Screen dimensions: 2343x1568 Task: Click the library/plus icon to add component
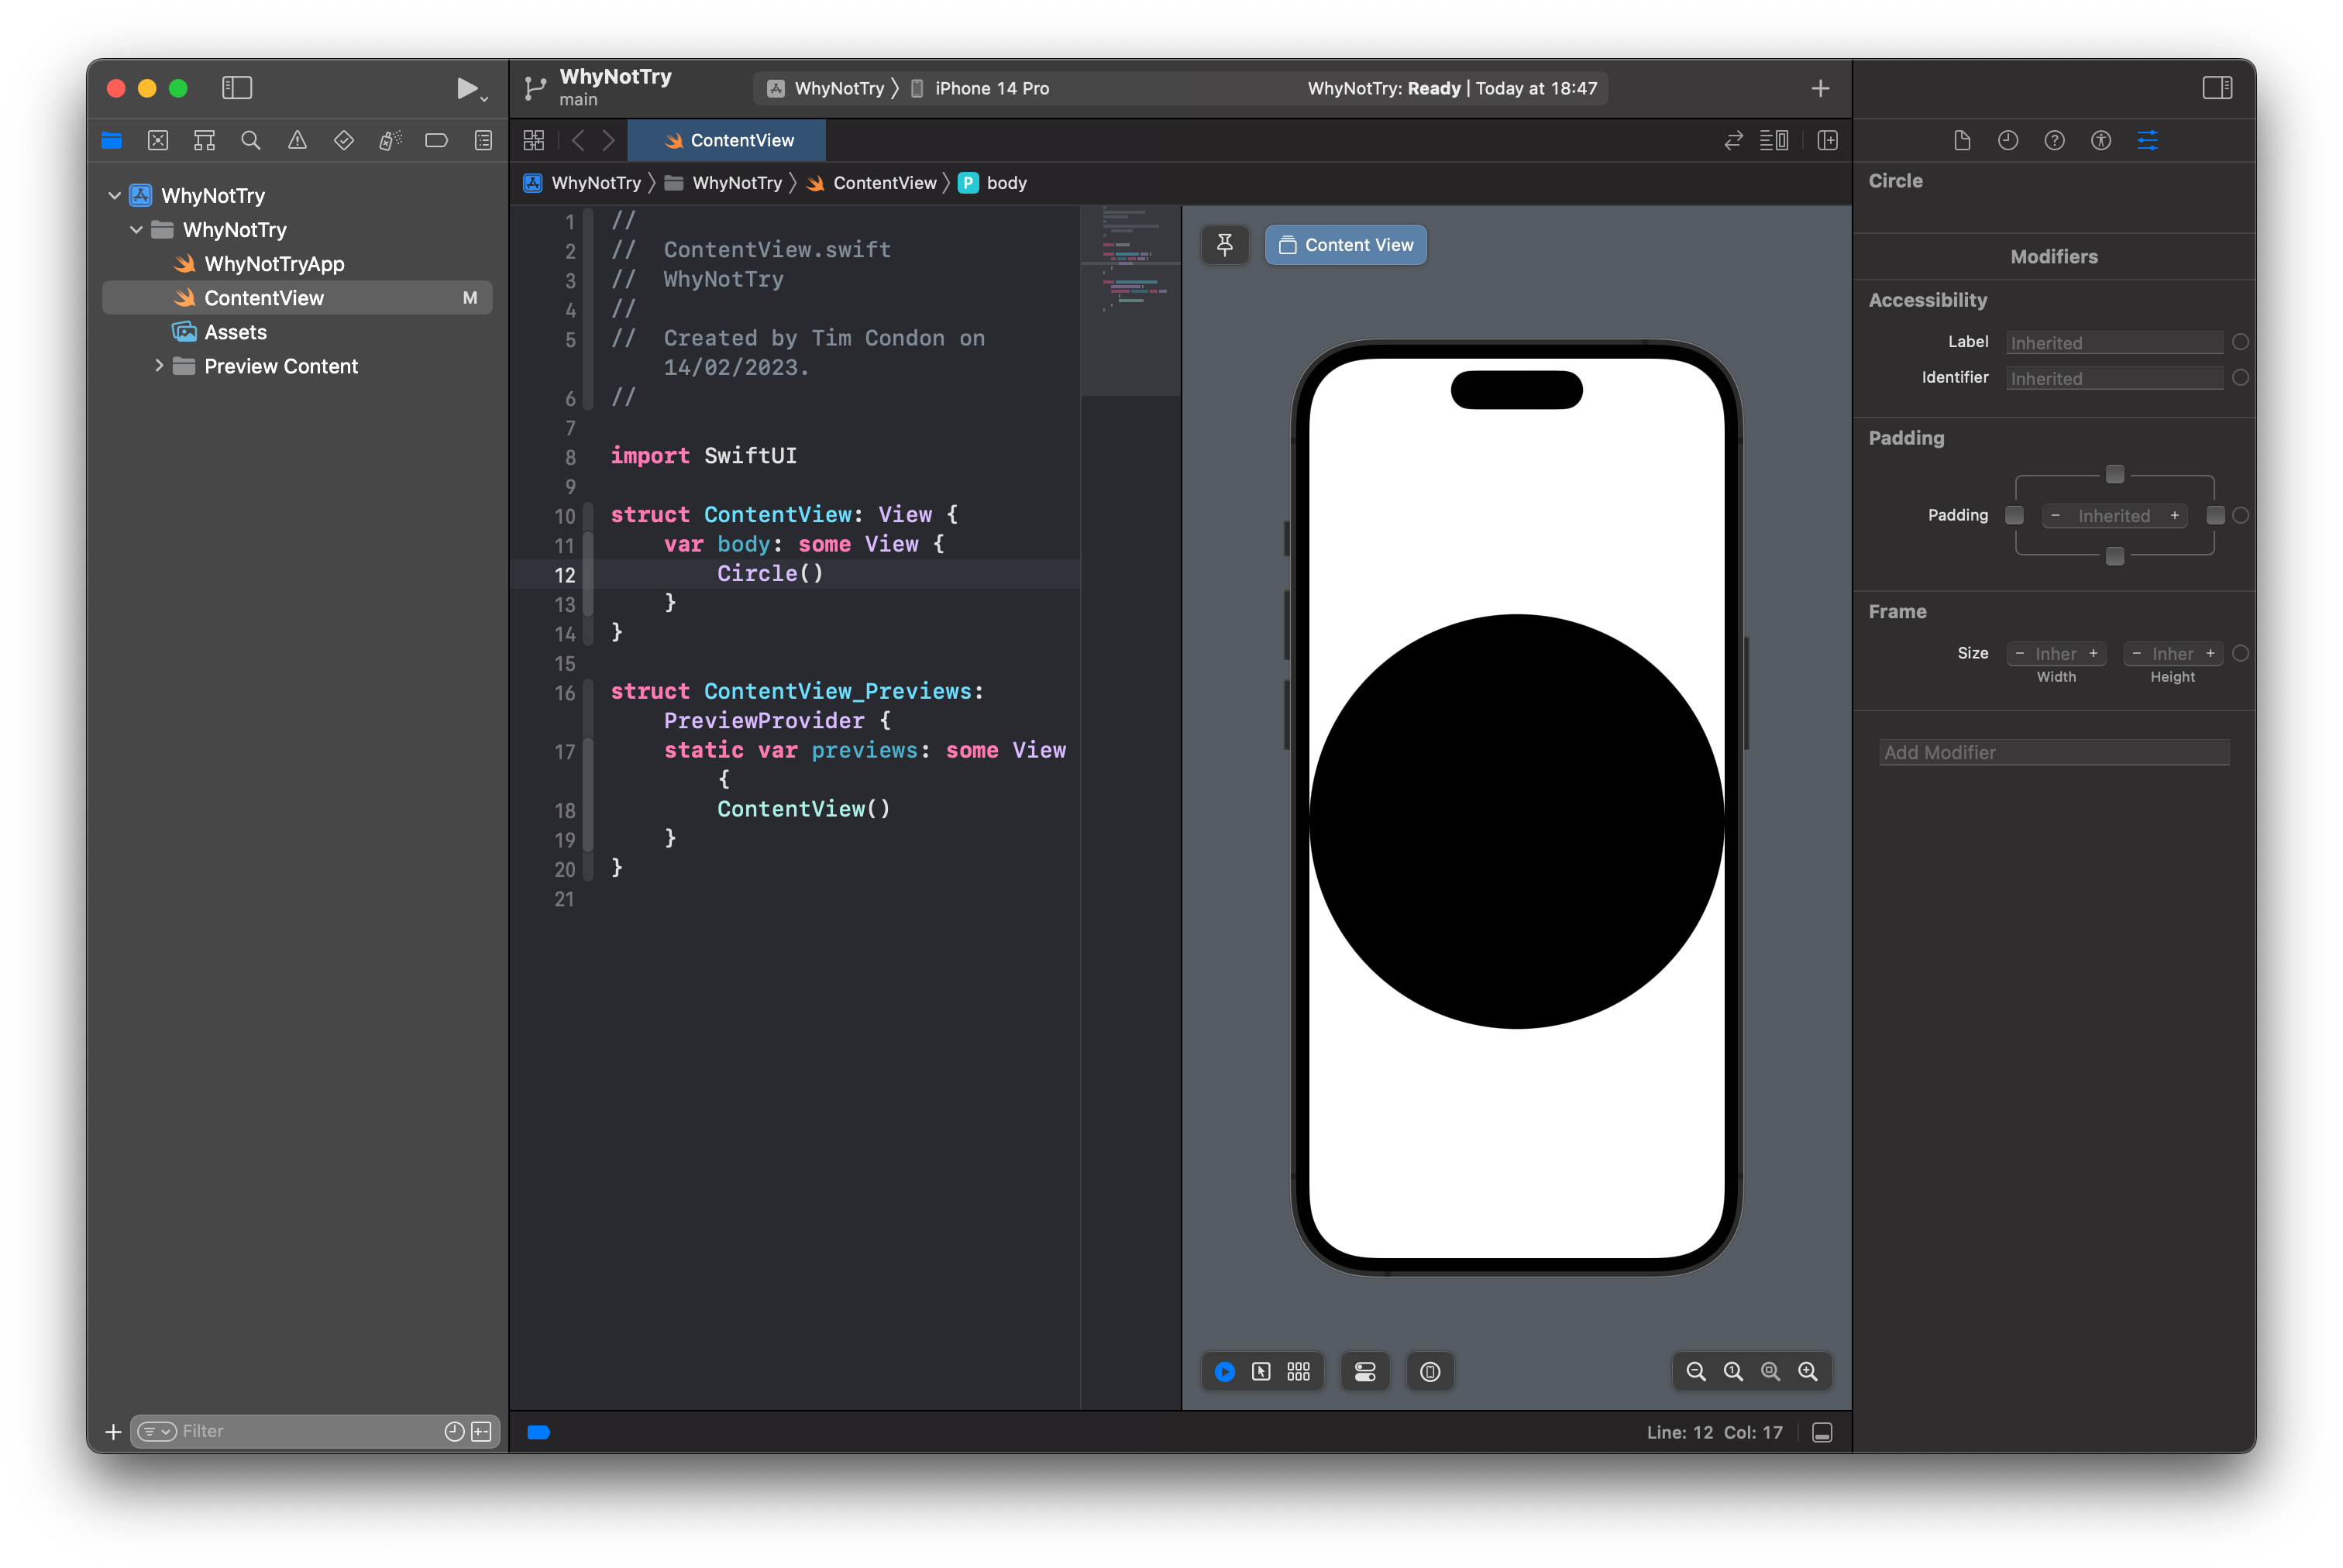[x=1820, y=86]
